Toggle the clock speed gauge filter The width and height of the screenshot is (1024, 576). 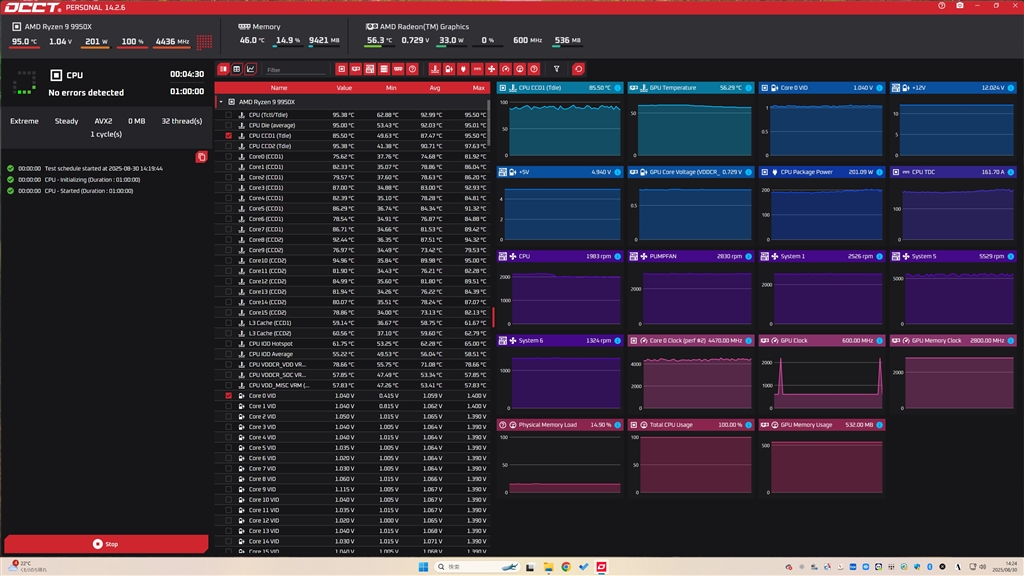tap(506, 69)
